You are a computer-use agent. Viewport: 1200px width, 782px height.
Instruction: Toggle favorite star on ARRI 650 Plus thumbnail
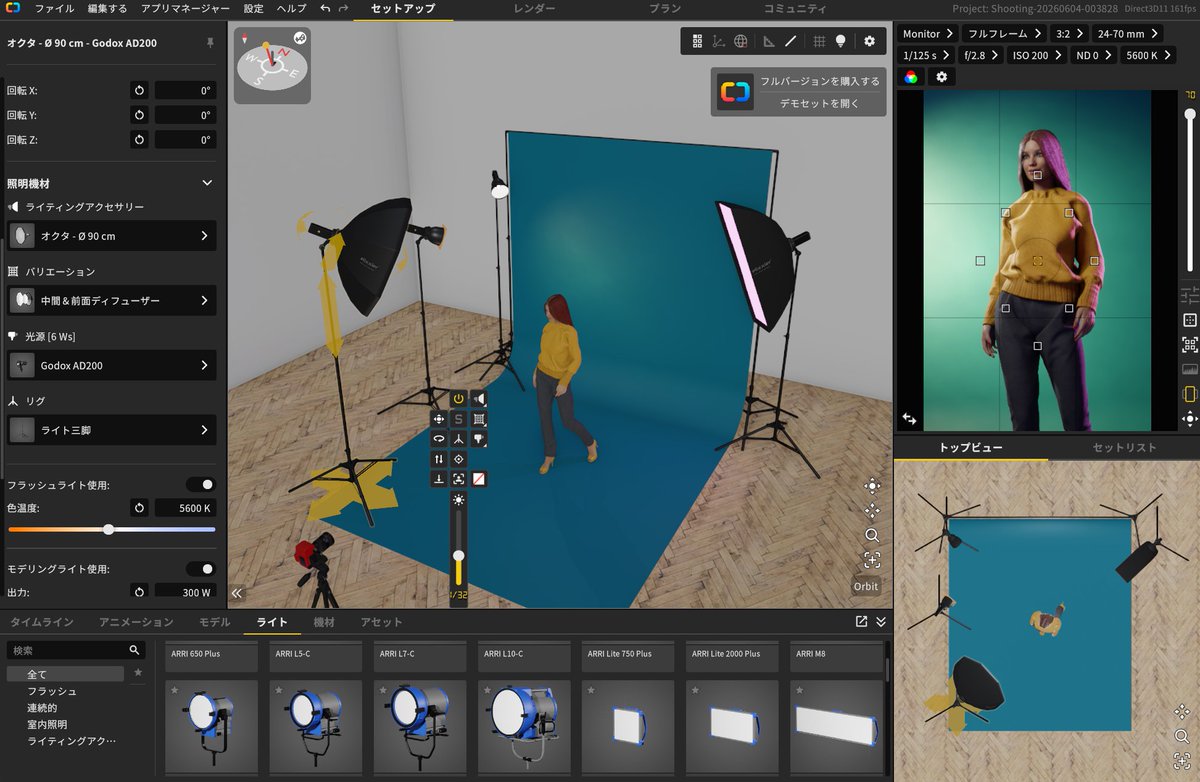174,689
